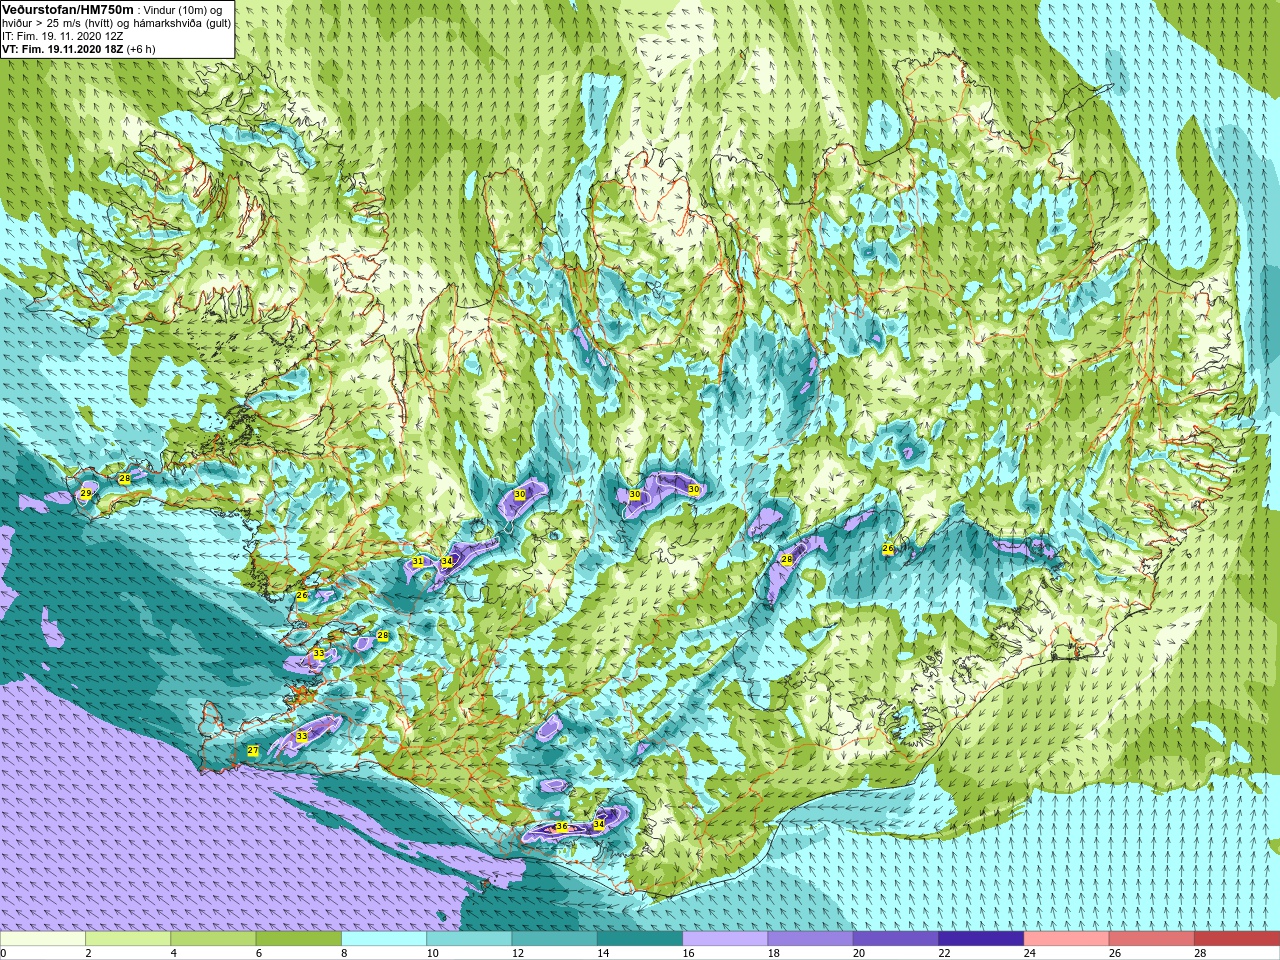
Task: Click the dark teal 14–16 legend swatch
Action: [640, 939]
